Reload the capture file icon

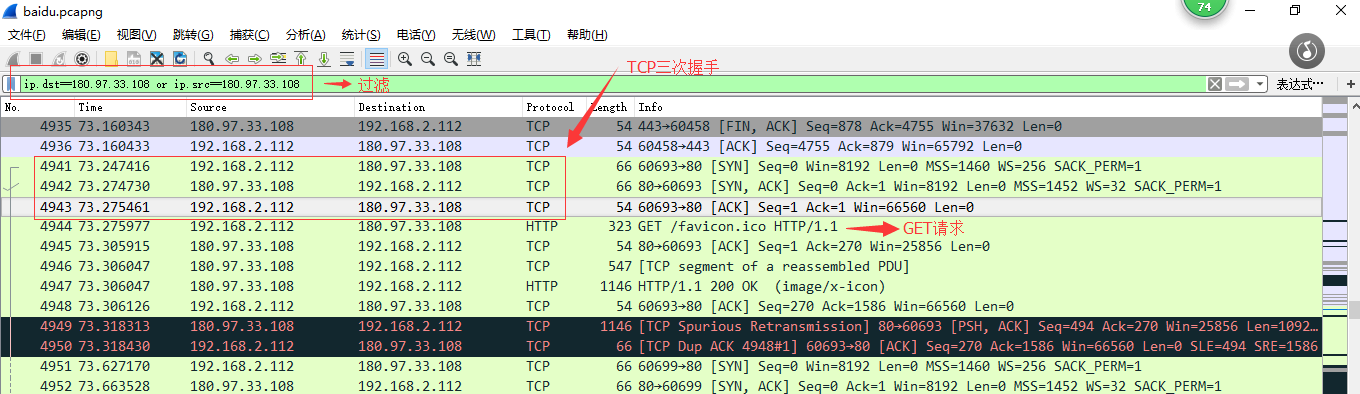(x=180, y=59)
